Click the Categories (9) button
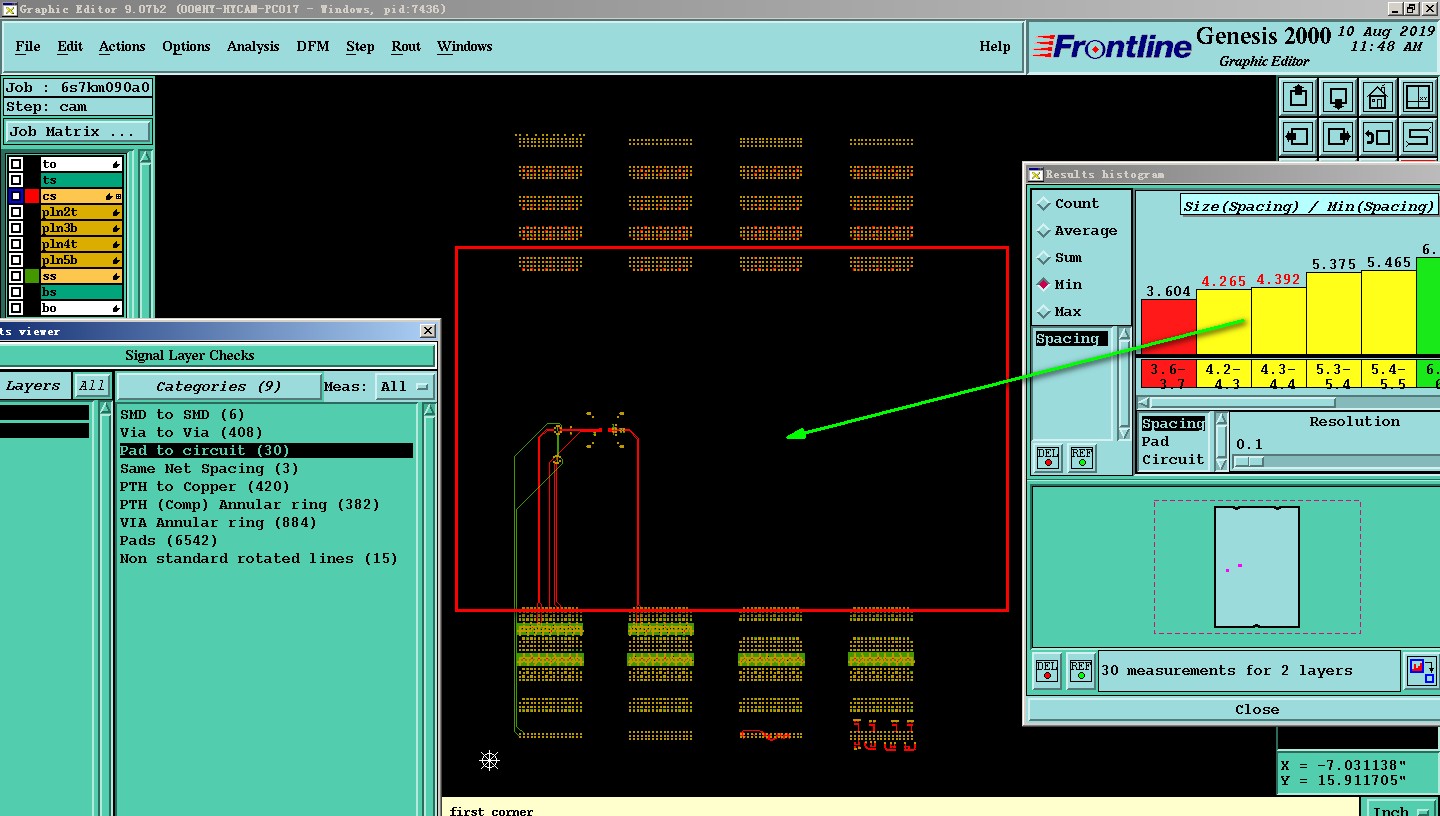This screenshot has height=816, width=1440. (218, 387)
